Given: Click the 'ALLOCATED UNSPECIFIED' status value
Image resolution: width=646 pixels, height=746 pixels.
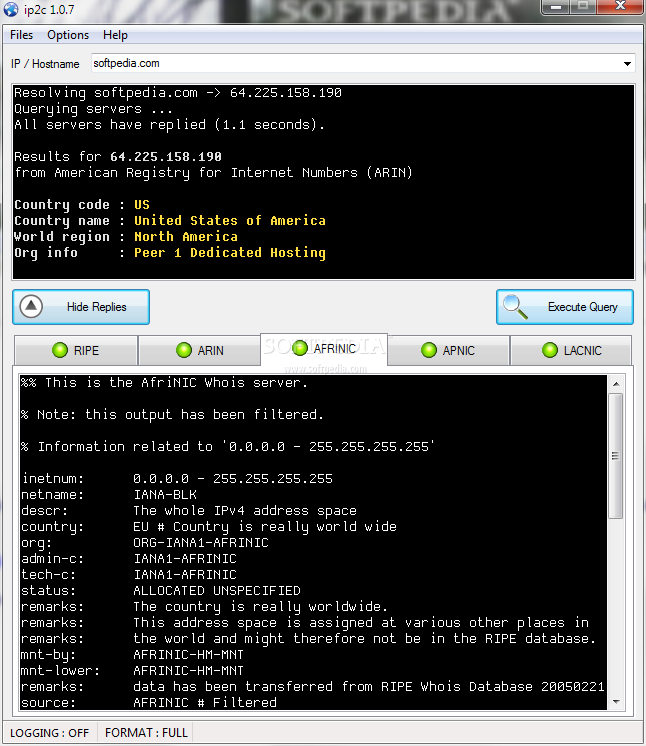Looking at the screenshot, I should [x=217, y=590].
